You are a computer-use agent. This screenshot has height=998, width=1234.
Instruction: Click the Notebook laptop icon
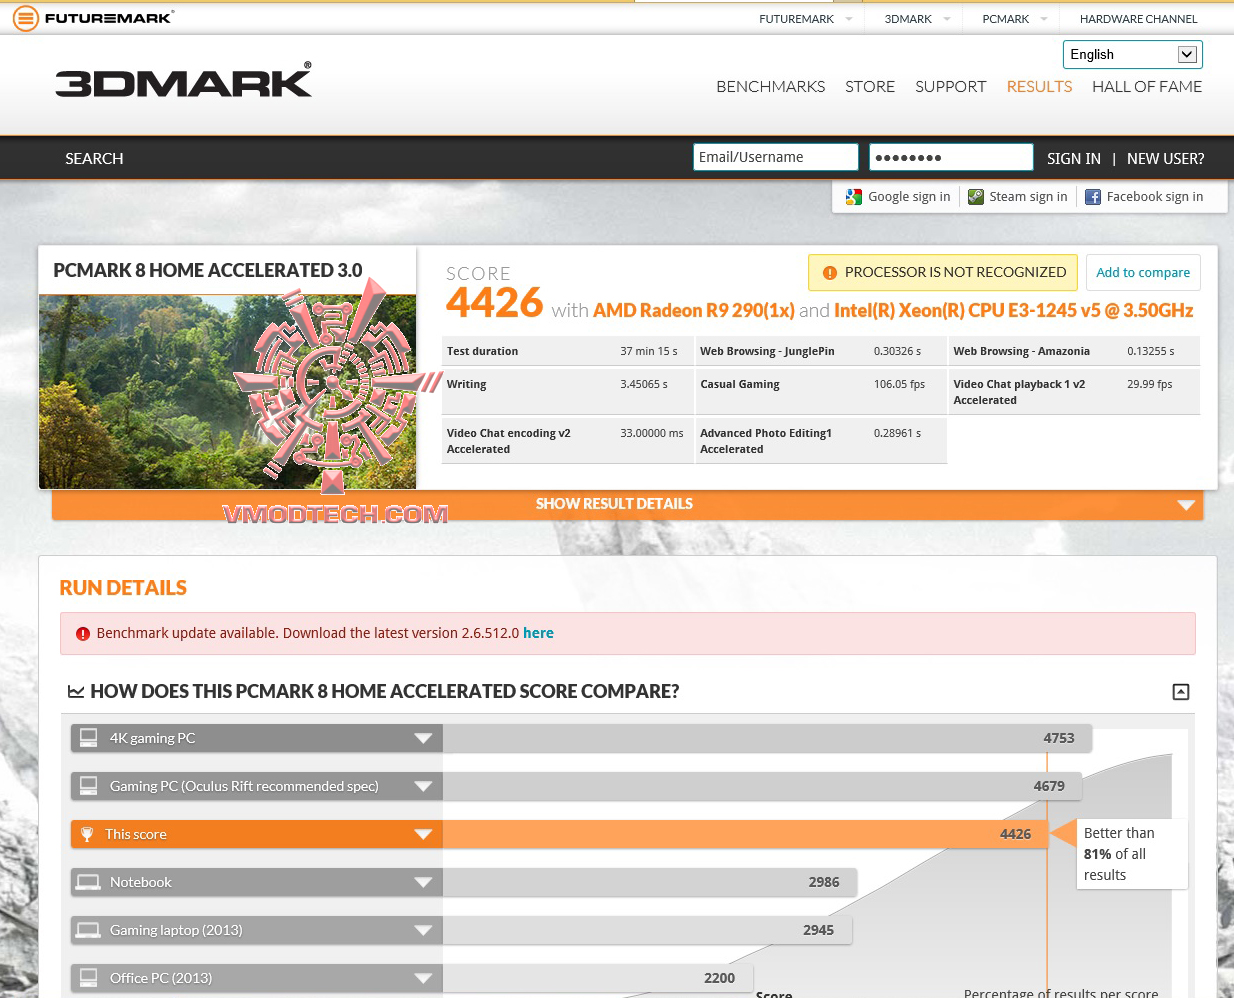pyautogui.click(x=88, y=882)
